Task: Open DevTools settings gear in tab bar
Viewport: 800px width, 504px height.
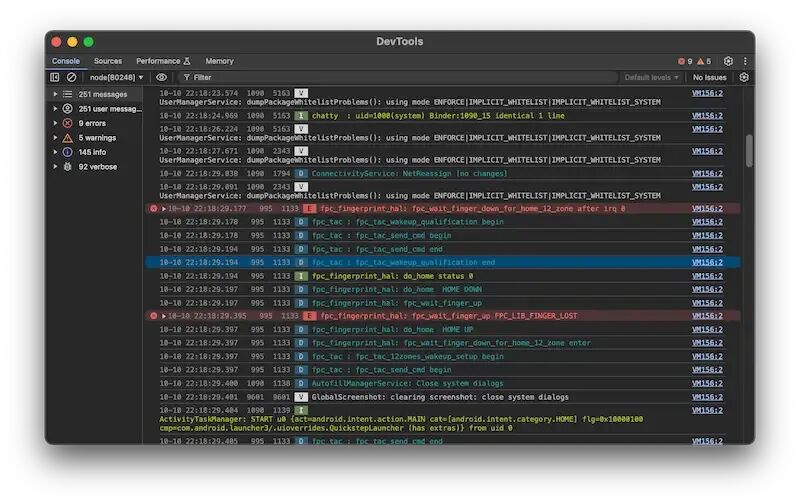Action: pos(728,61)
